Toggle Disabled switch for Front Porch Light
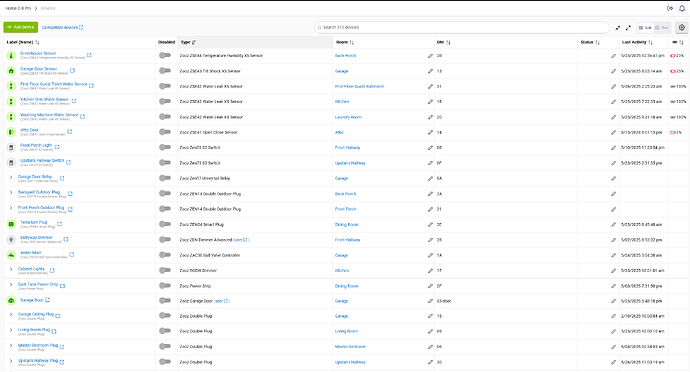The image size is (690, 372). (x=165, y=147)
